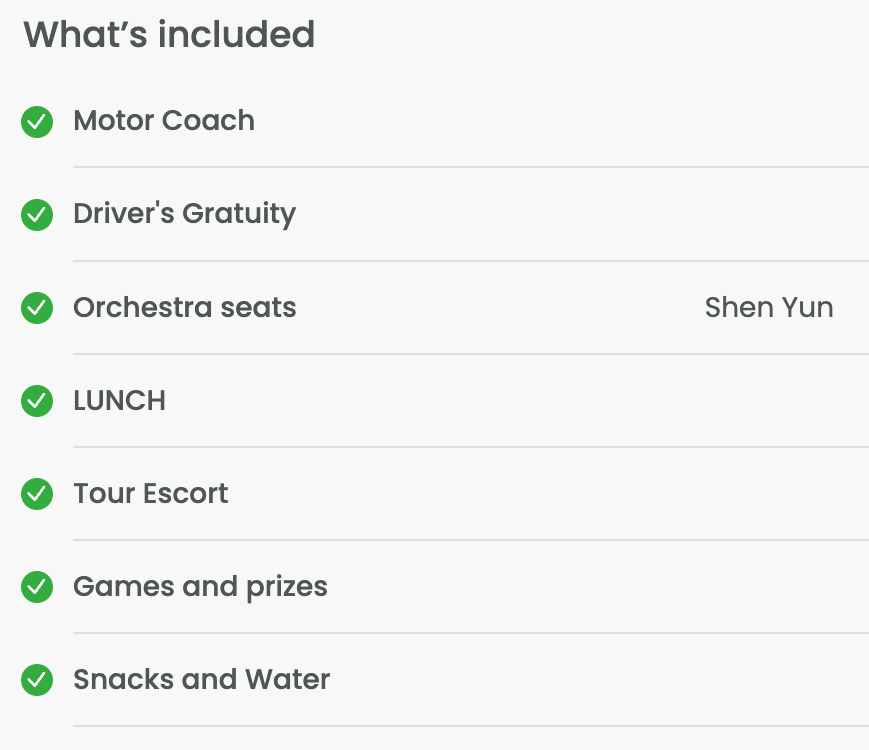869x750 pixels.
Task: Click the green checkmark beside Tour Escort
Action: click(x=37, y=494)
